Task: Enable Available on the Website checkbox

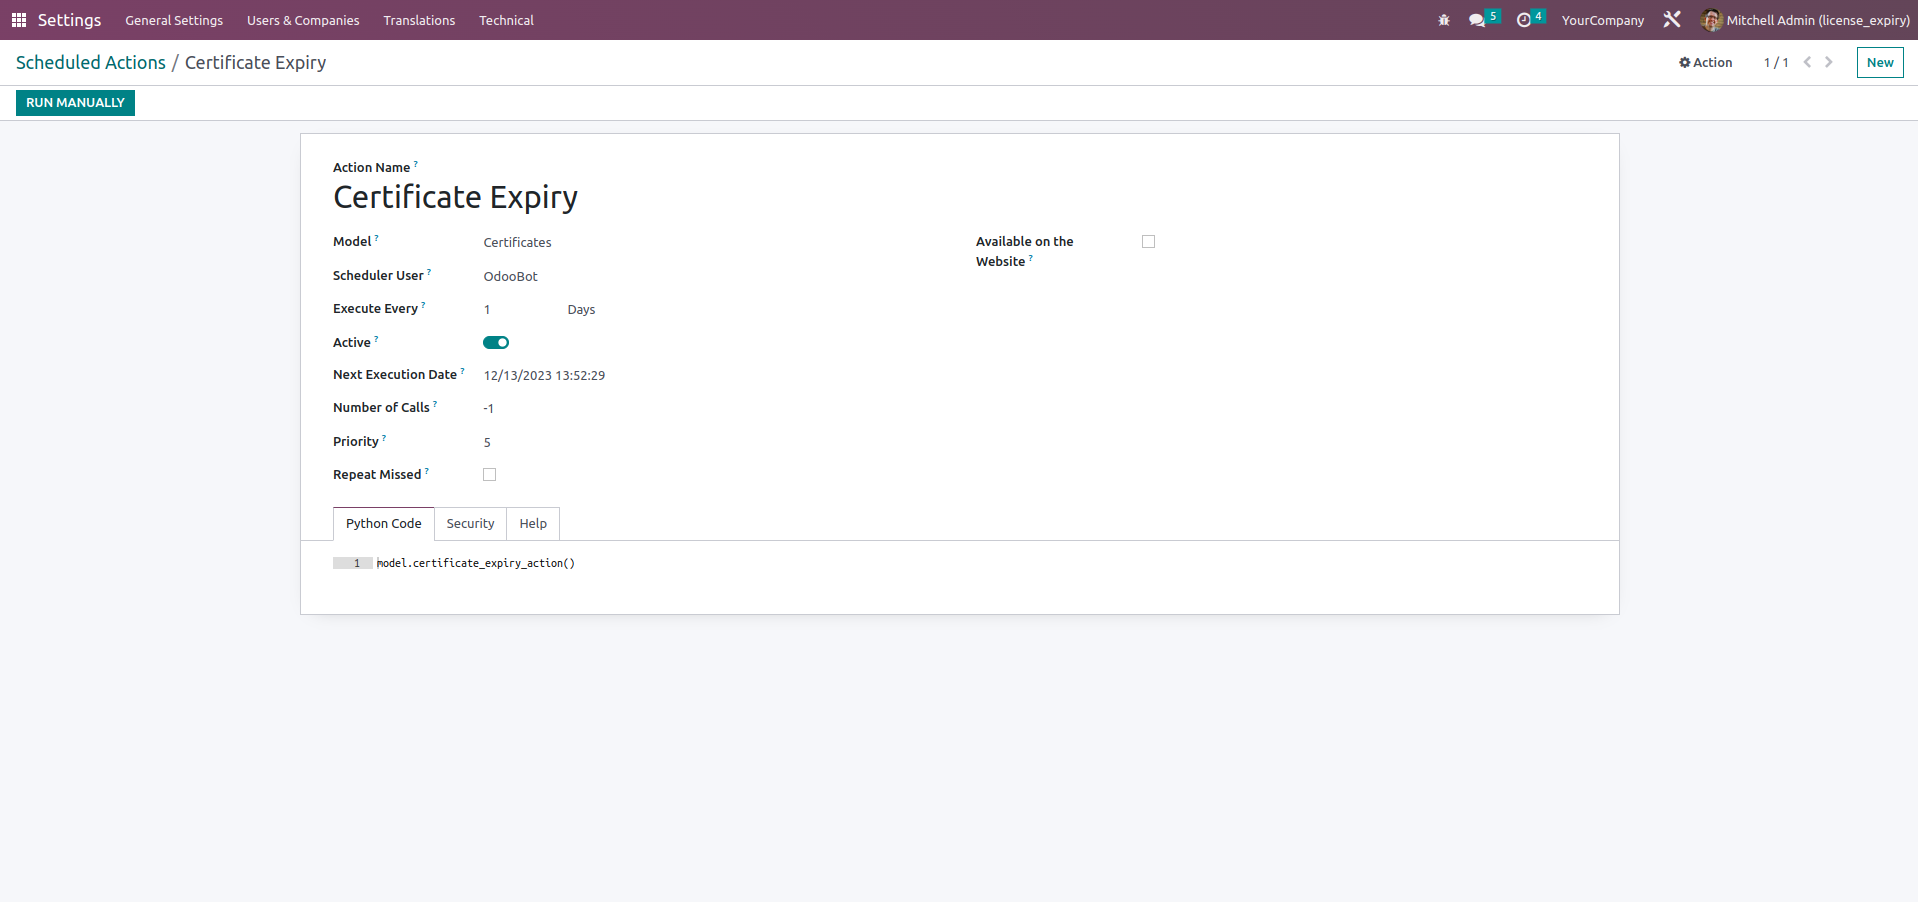Action: click(1148, 242)
